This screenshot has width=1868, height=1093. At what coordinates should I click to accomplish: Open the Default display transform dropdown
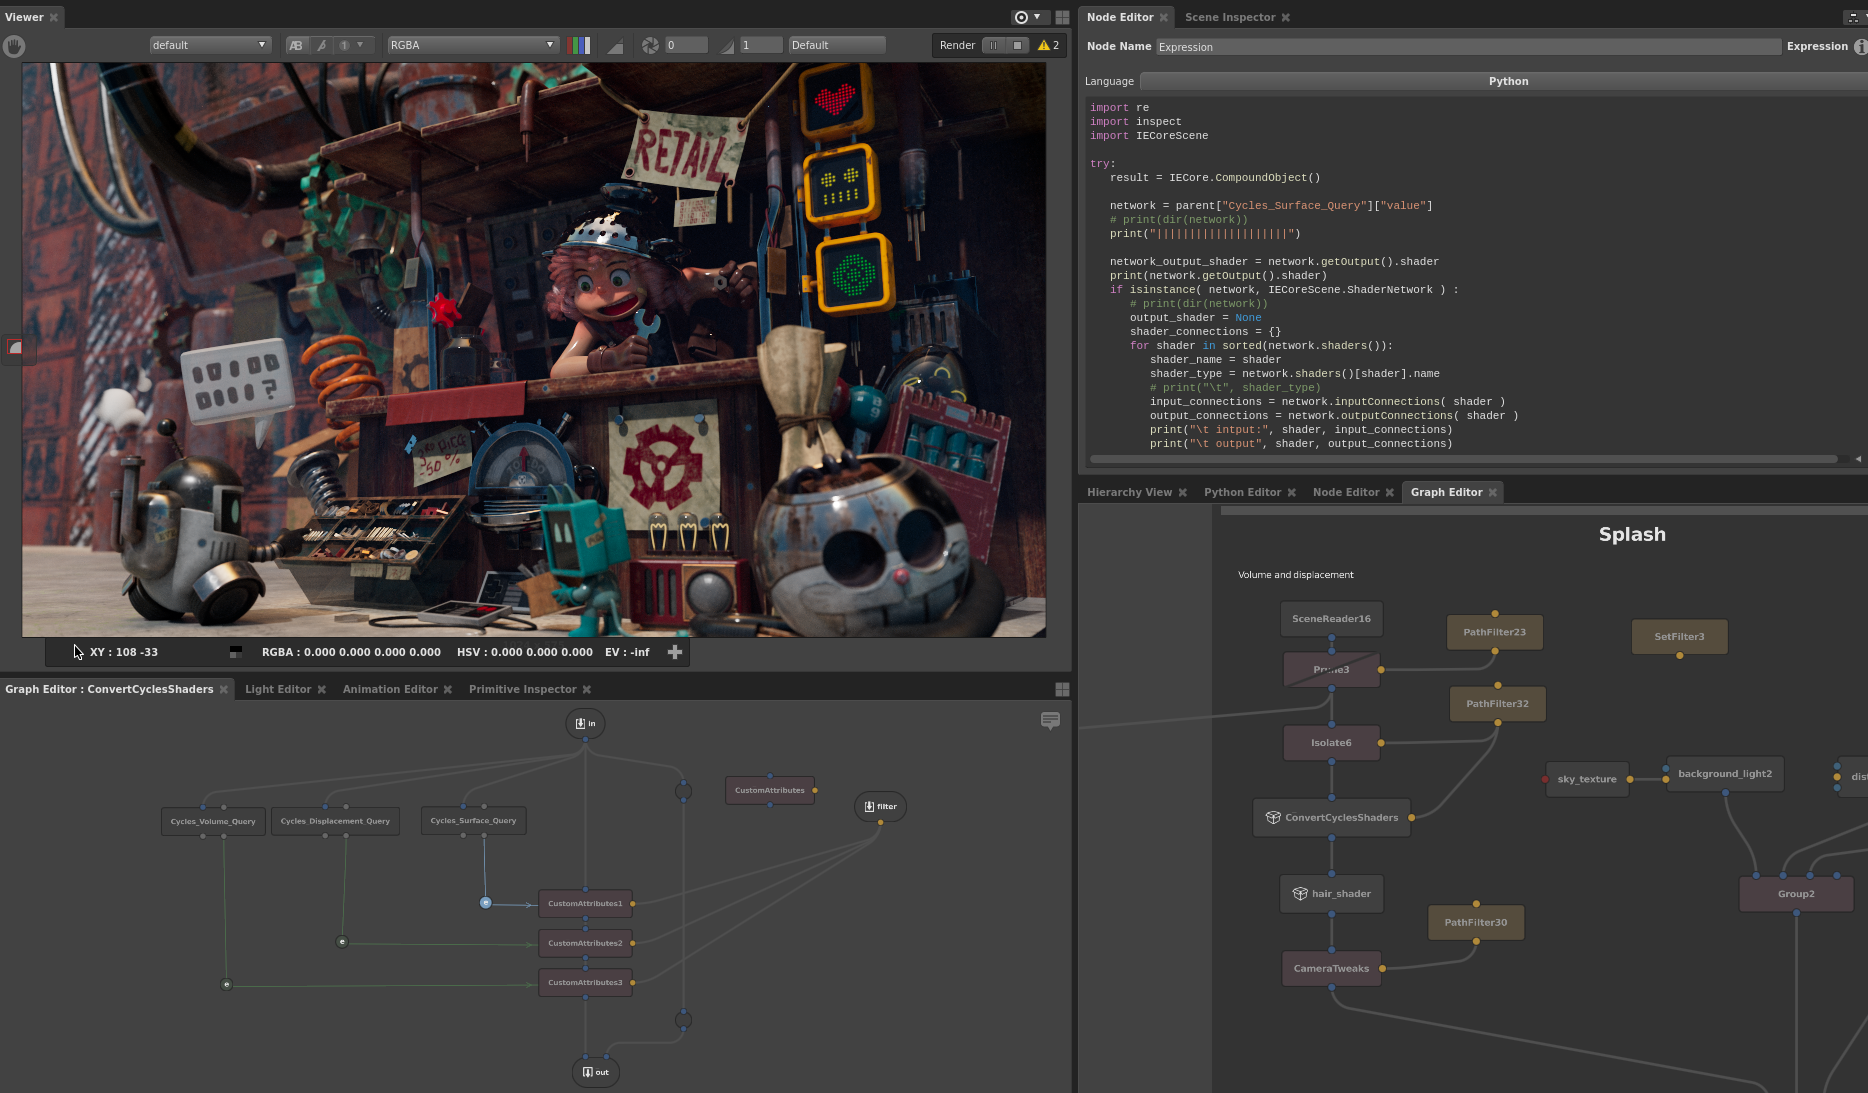[x=837, y=45]
